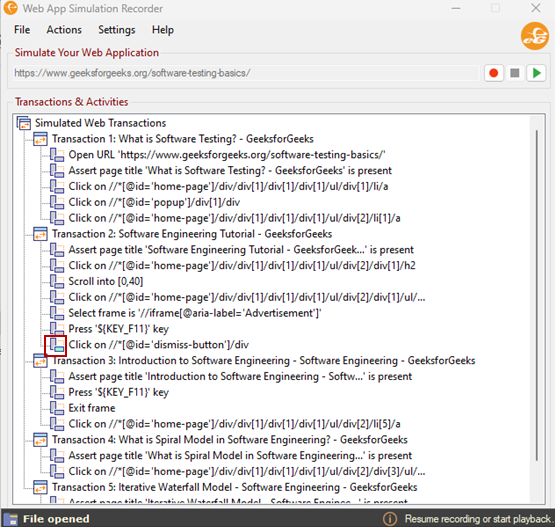Click icon of Assert 'What is Spiral Model' step
The image size is (555, 527).
coord(57,456)
